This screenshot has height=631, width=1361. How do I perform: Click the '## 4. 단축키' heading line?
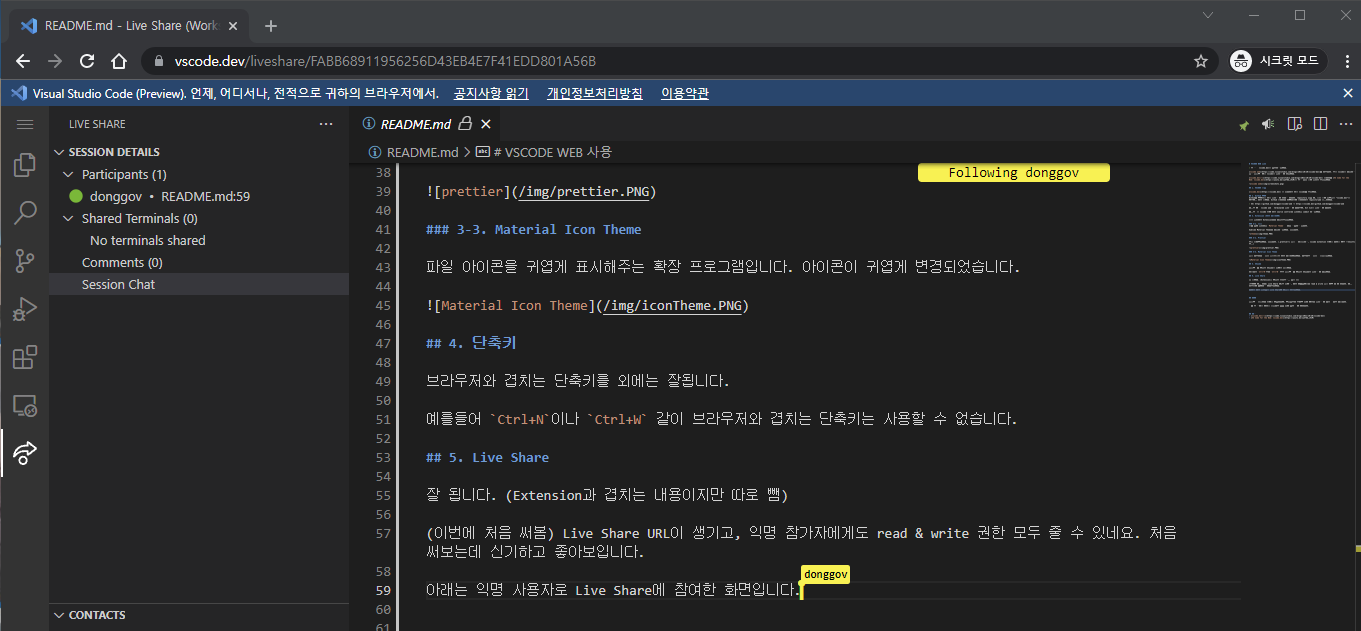pos(471,343)
